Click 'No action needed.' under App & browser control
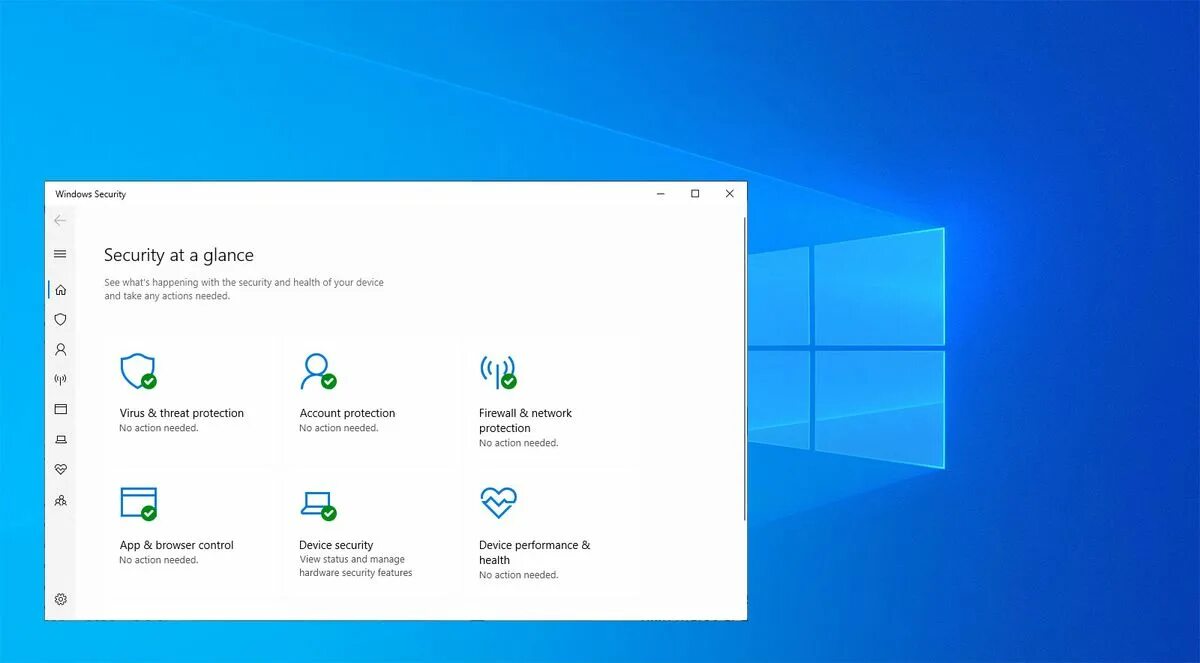Image resolution: width=1200 pixels, height=663 pixels. [158, 560]
